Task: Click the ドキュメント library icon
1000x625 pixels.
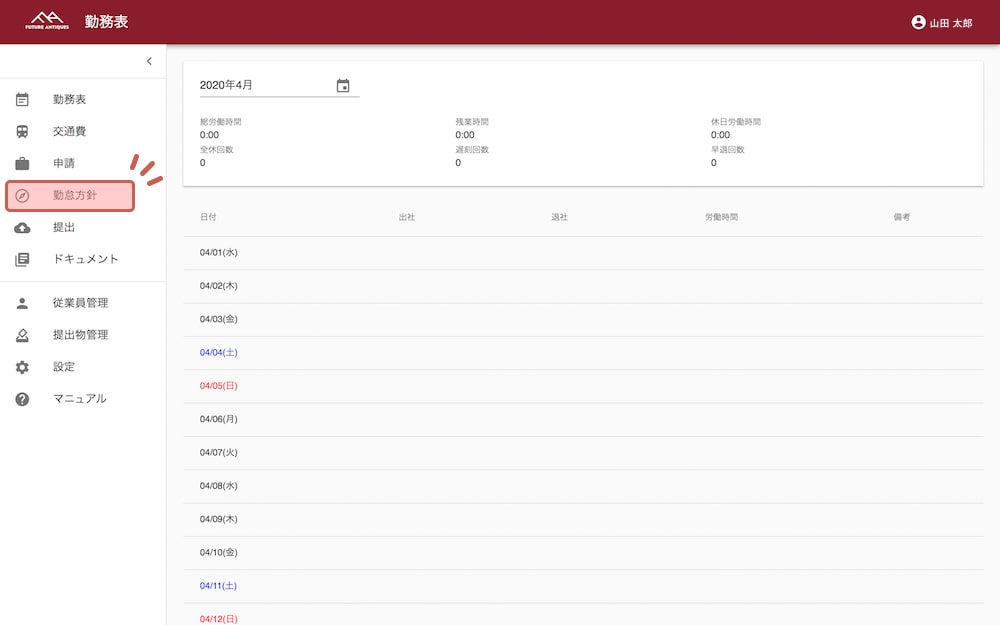Action: tap(22, 260)
